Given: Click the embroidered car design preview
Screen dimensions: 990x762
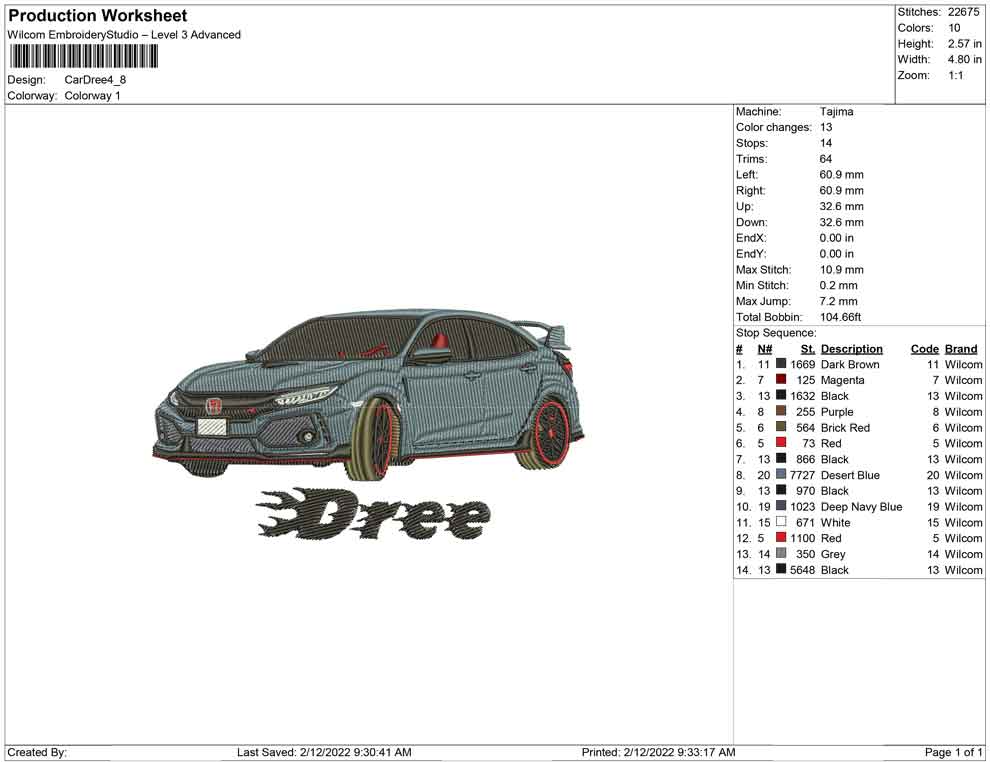Looking at the screenshot, I should (x=368, y=396).
